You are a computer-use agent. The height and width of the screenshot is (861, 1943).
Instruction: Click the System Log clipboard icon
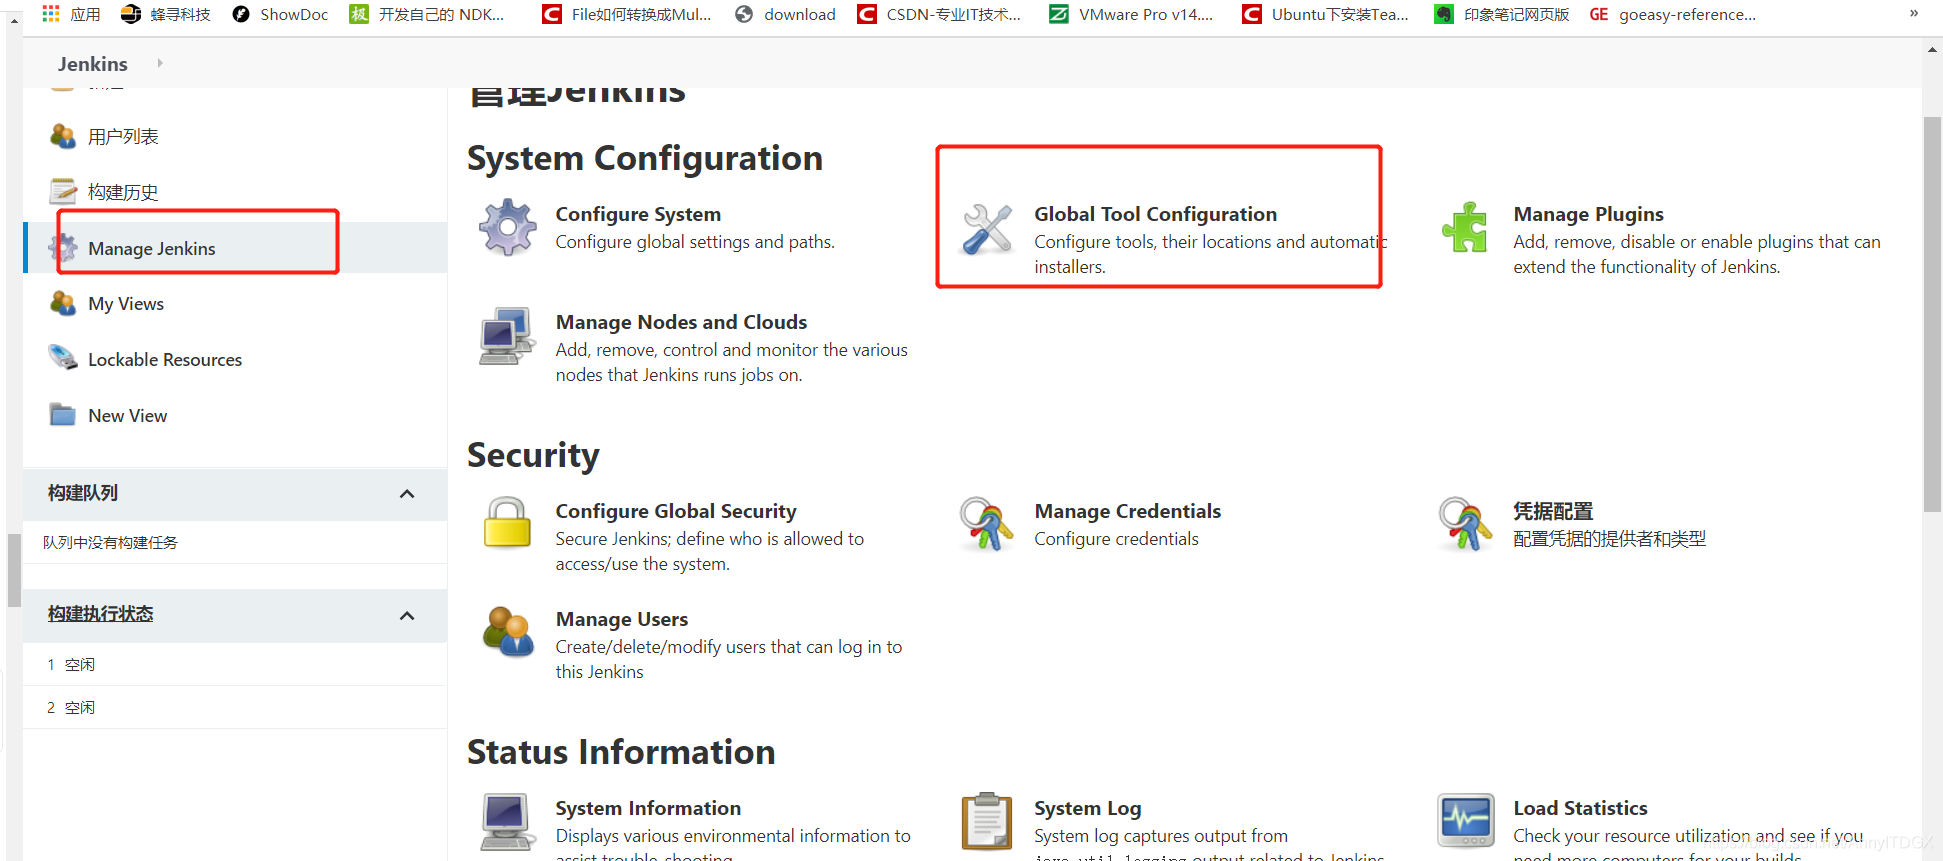tap(987, 821)
